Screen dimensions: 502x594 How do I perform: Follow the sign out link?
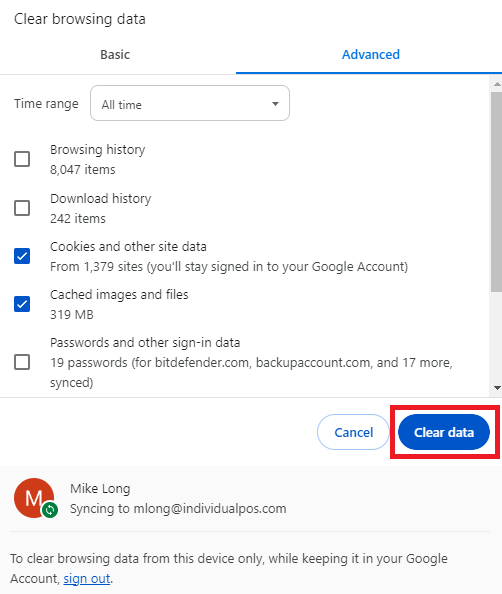(x=87, y=578)
